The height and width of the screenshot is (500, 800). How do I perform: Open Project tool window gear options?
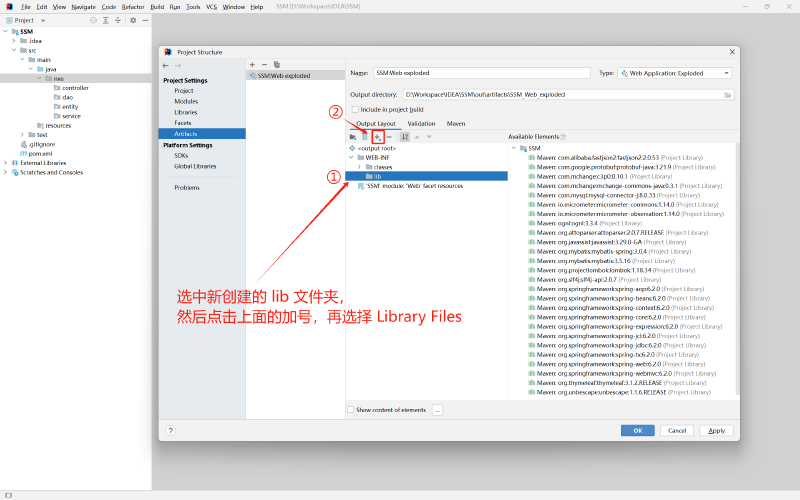[x=133, y=20]
